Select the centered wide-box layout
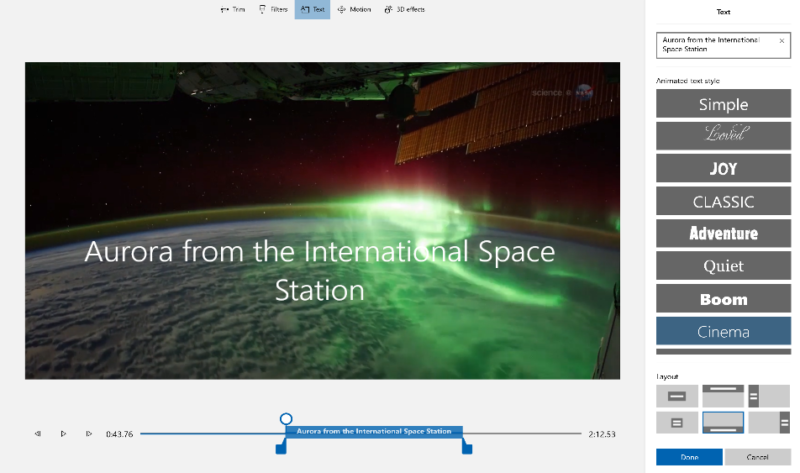The image size is (800, 473). click(x=676, y=396)
